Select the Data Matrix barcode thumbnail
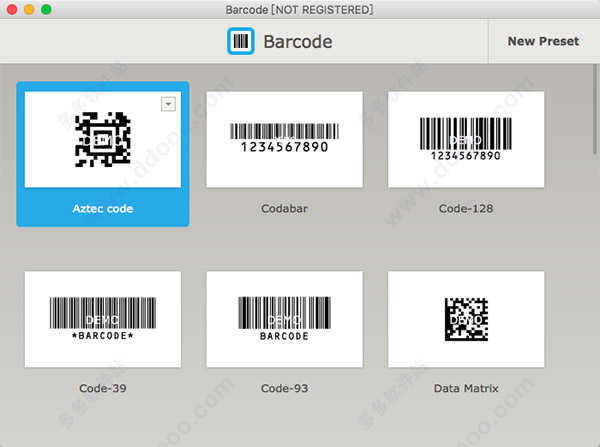The height and width of the screenshot is (447, 600). click(x=466, y=320)
